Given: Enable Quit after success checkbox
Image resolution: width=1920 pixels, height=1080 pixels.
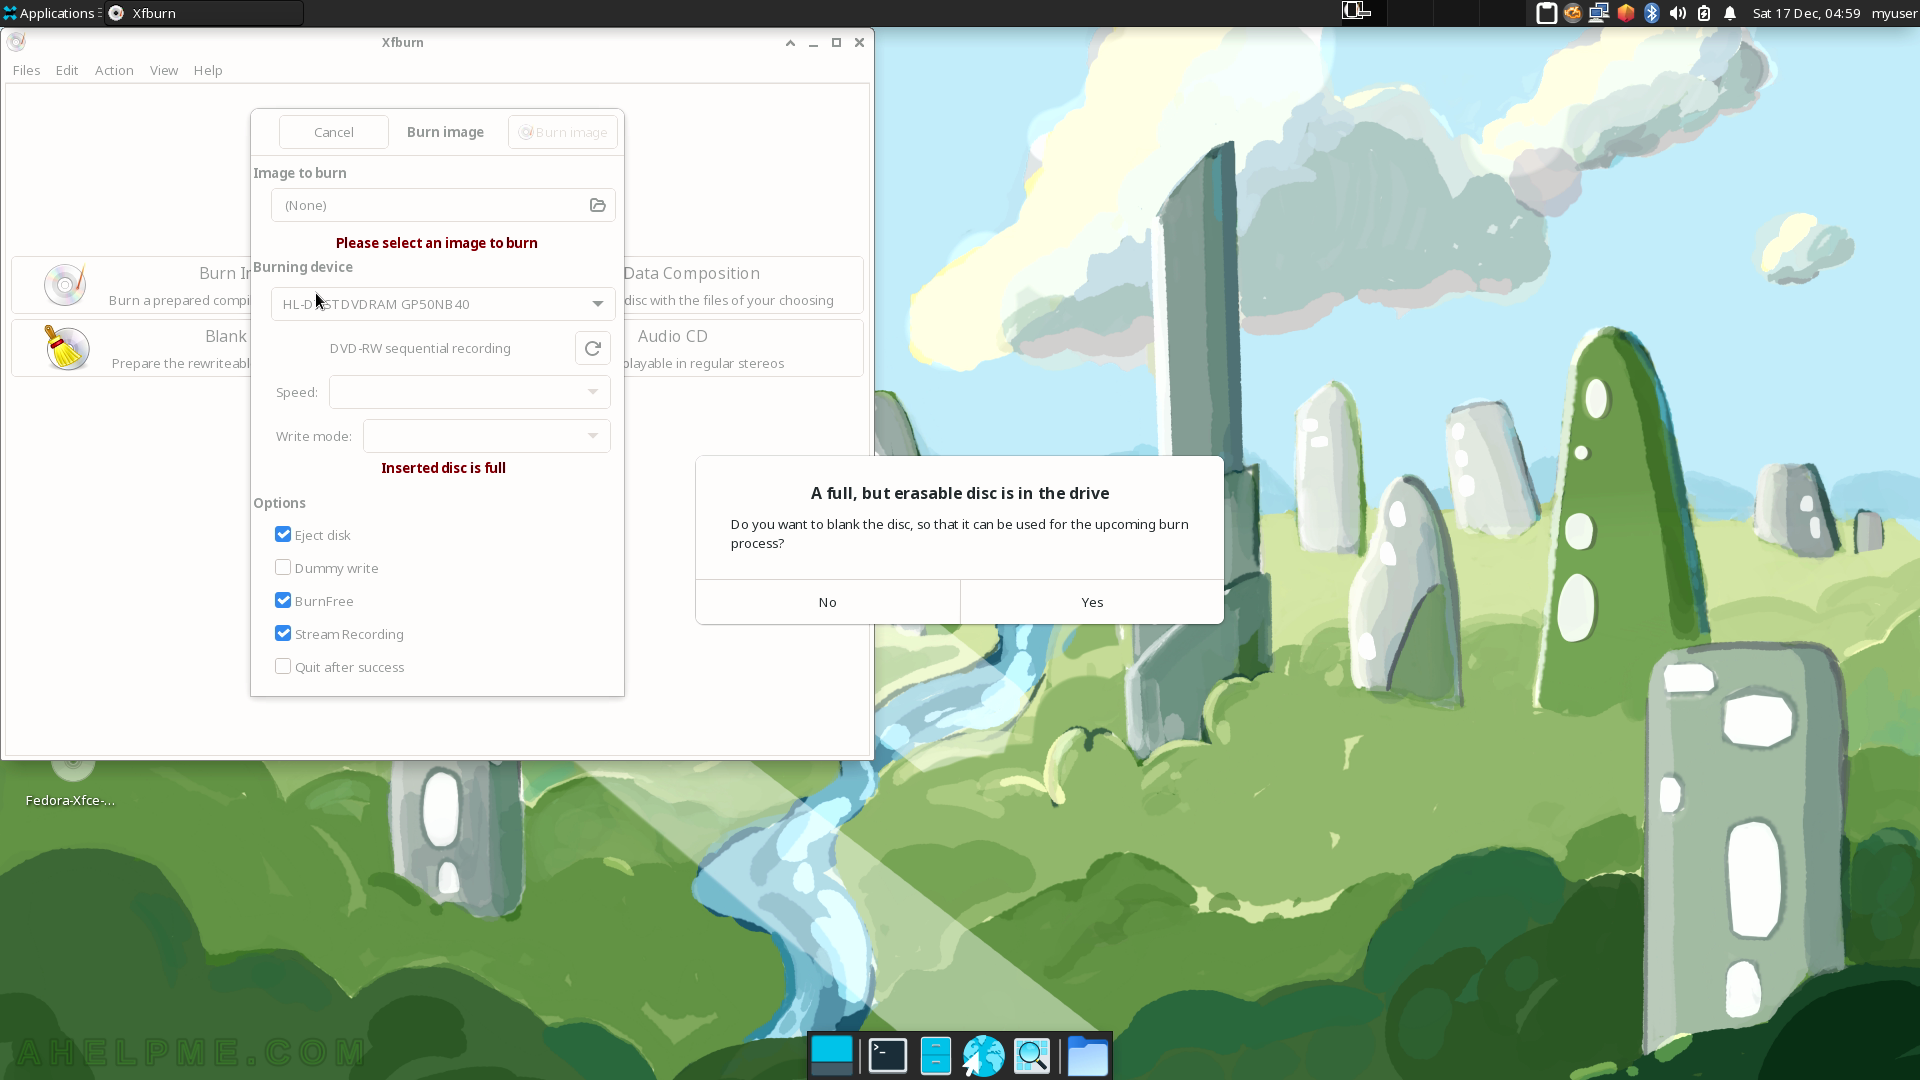Looking at the screenshot, I should [283, 667].
